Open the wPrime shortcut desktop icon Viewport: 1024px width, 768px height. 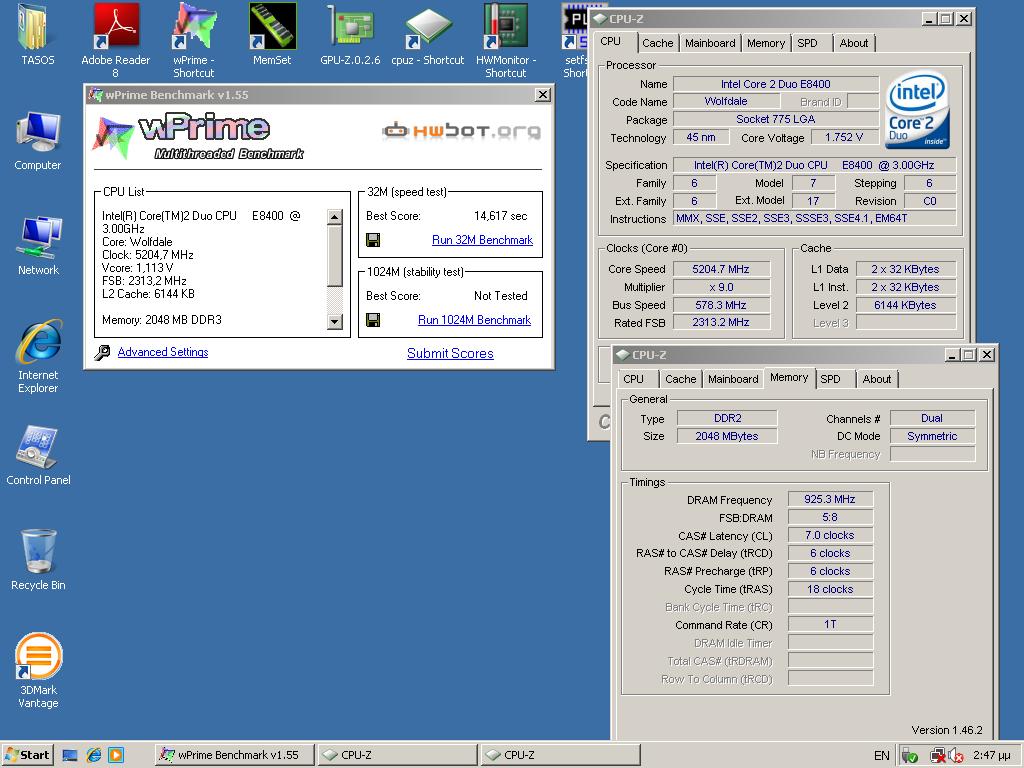(x=194, y=27)
